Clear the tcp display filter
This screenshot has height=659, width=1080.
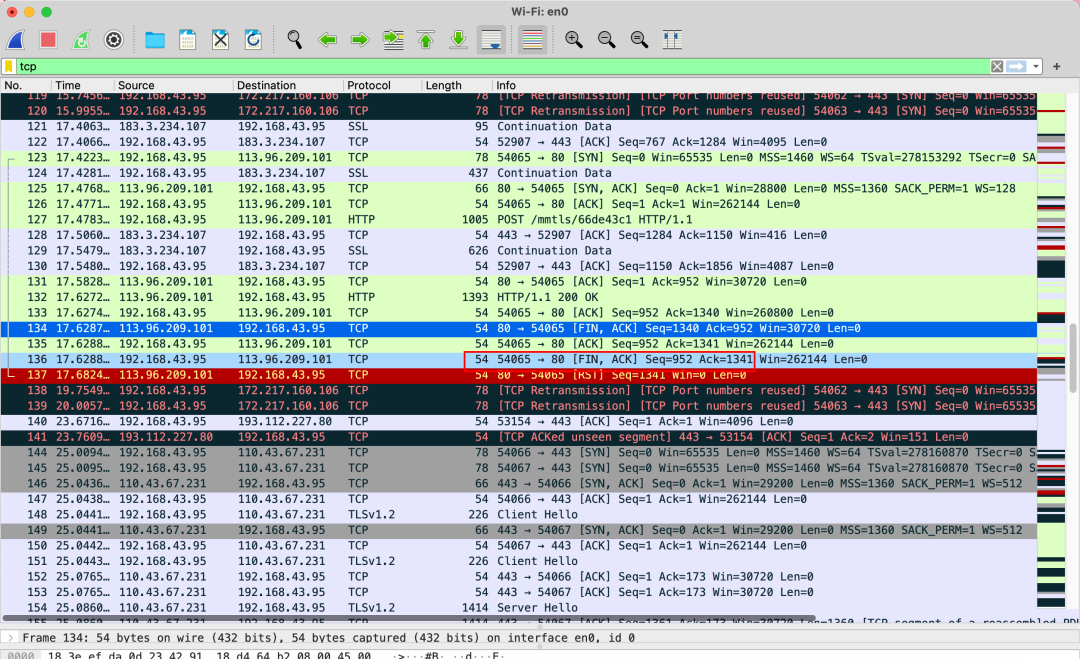click(997, 66)
